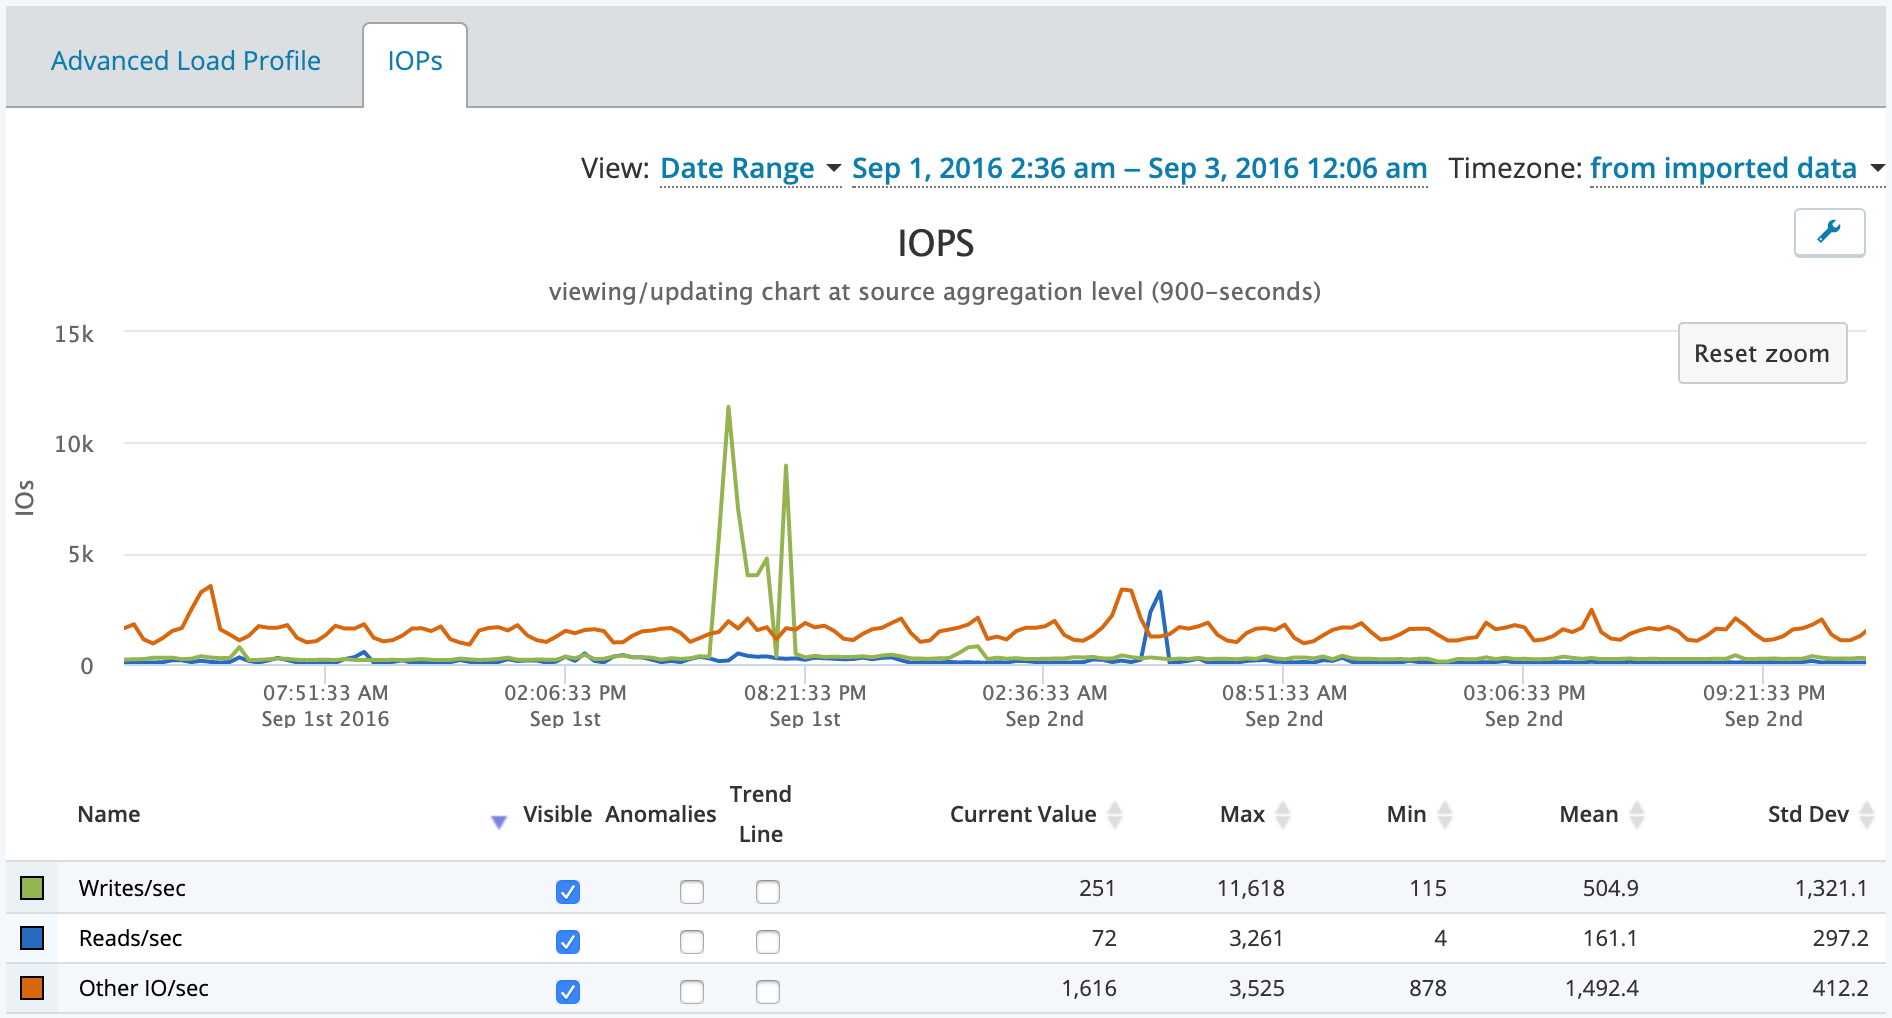
Task: Click the blue Reads/sec spike on the chart
Action: point(1159,593)
